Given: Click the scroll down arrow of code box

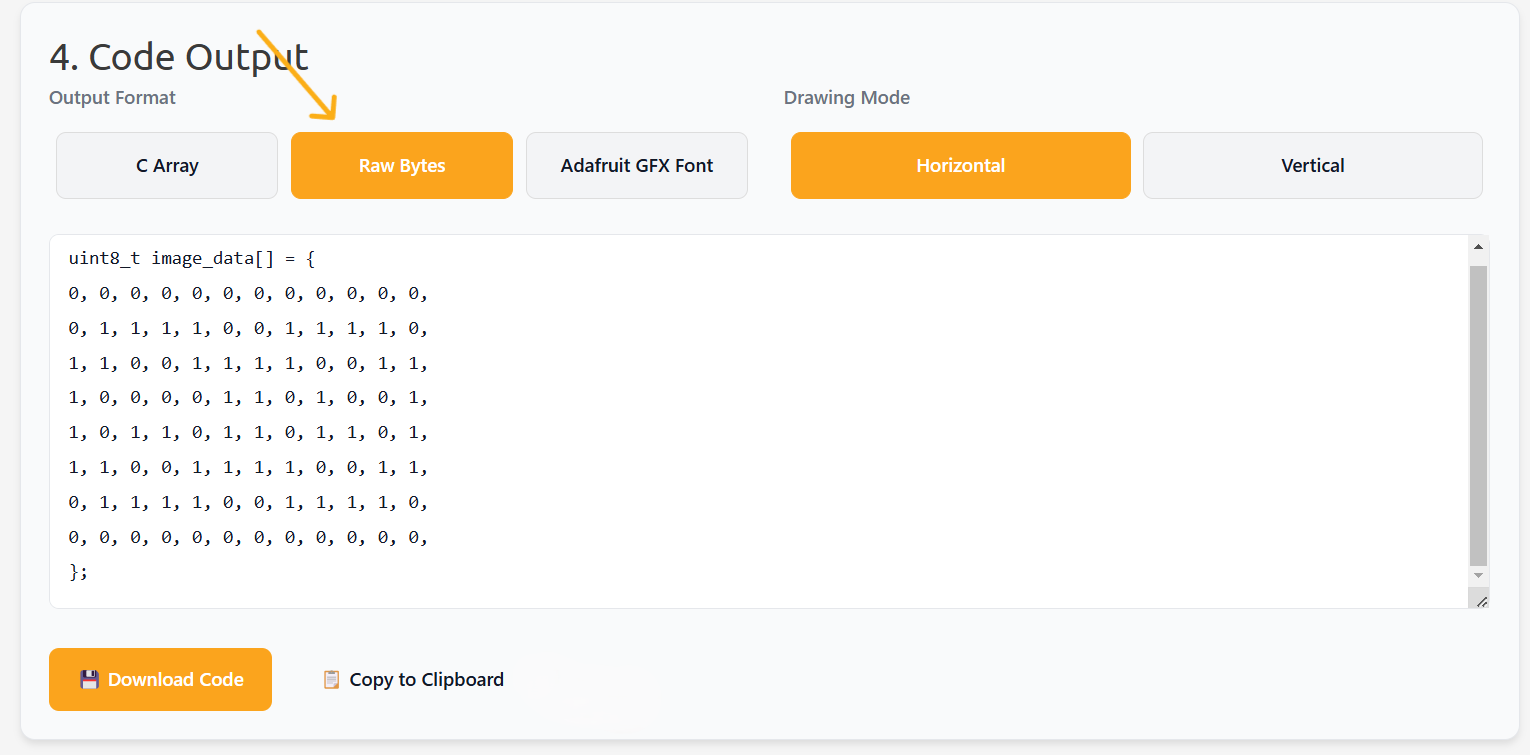Looking at the screenshot, I should 1478,576.
